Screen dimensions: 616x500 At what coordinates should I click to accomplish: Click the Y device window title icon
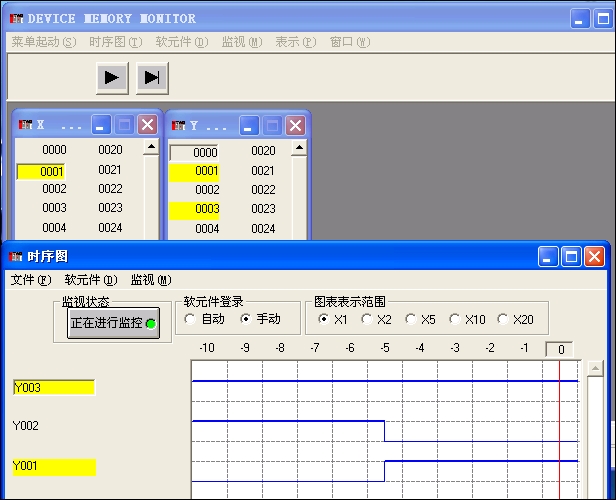point(178,126)
